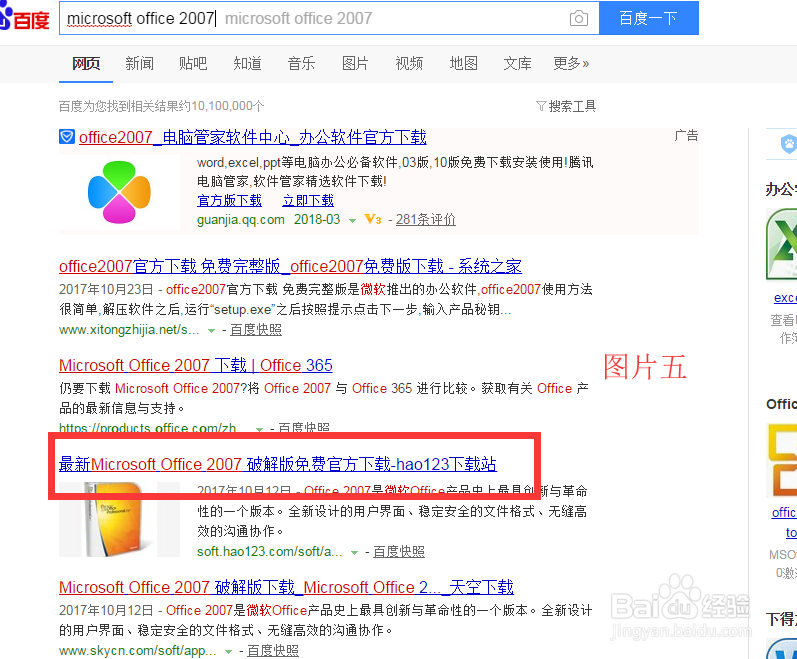Expand arrow beside www.skycn.com URL

[x=229, y=652]
